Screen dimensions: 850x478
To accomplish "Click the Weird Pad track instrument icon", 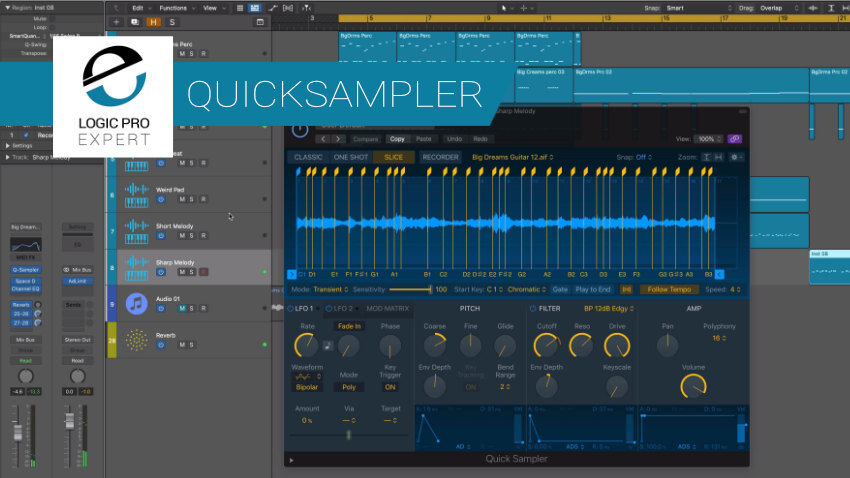I will pos(136,195).
